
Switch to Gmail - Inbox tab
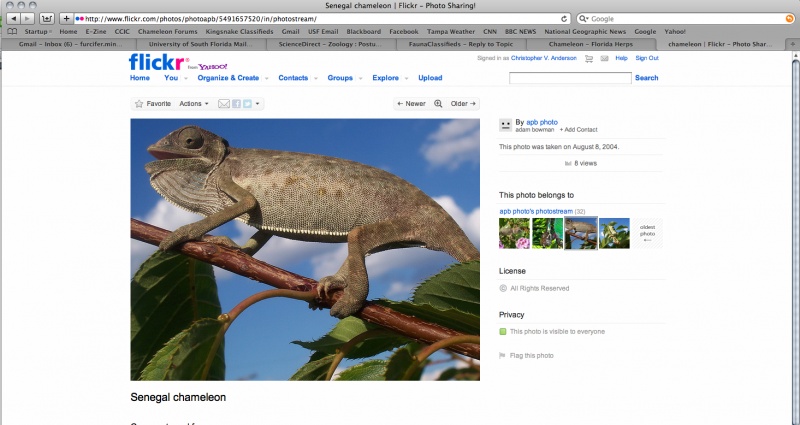[70, 44]
